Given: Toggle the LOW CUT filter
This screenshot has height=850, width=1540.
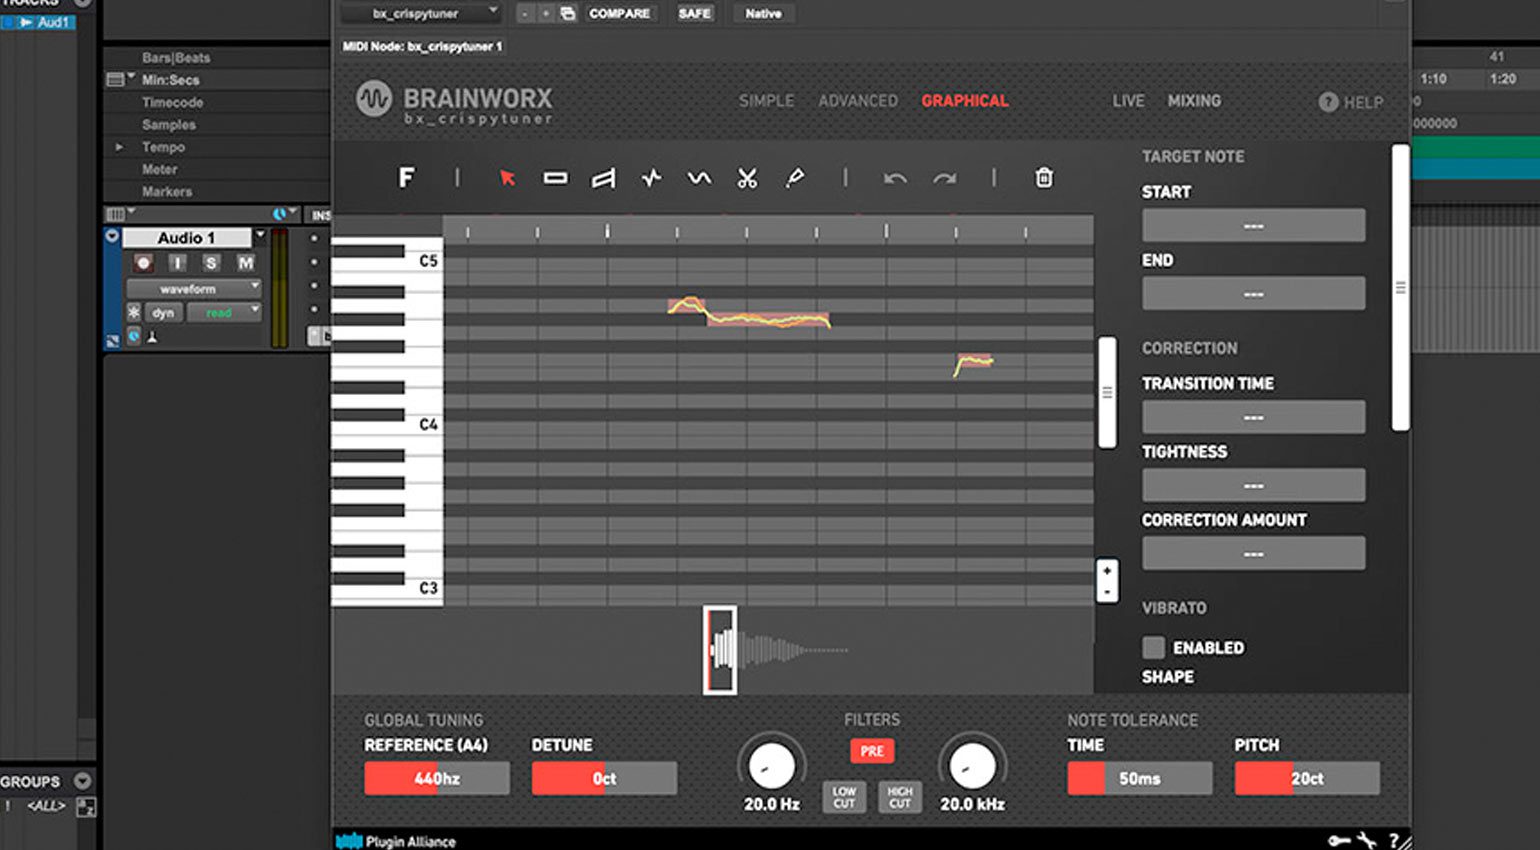Looking at the screenshot, I should (x=844, y=796).
